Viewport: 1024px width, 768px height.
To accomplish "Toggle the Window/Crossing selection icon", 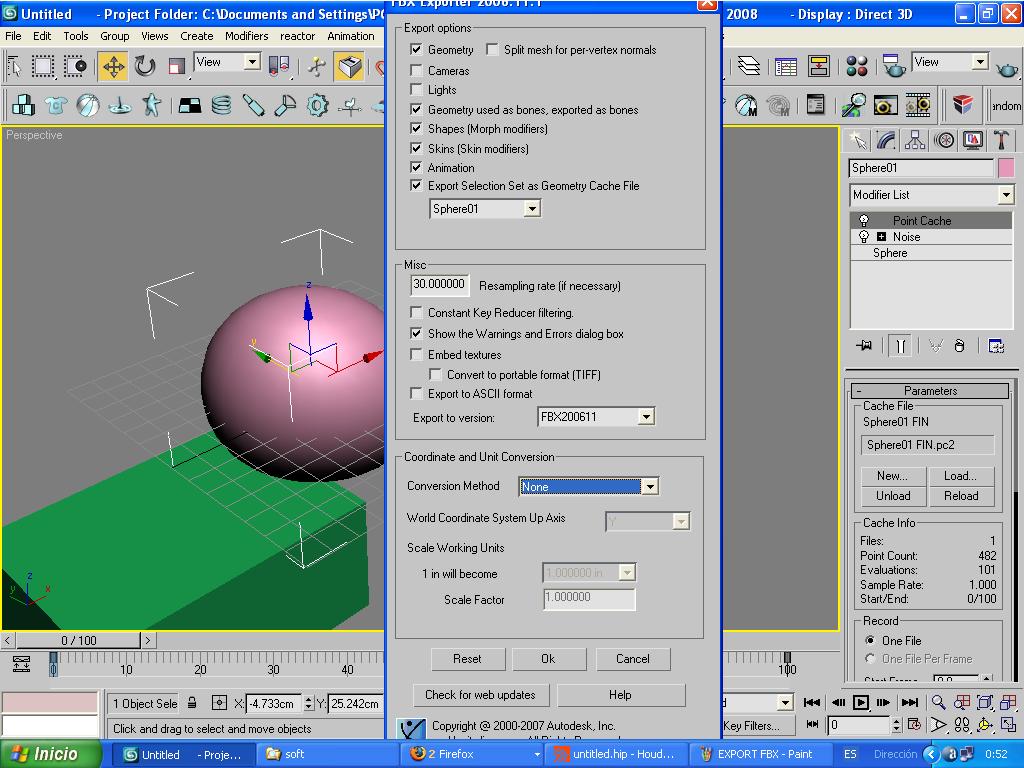I will coord(75,66).
